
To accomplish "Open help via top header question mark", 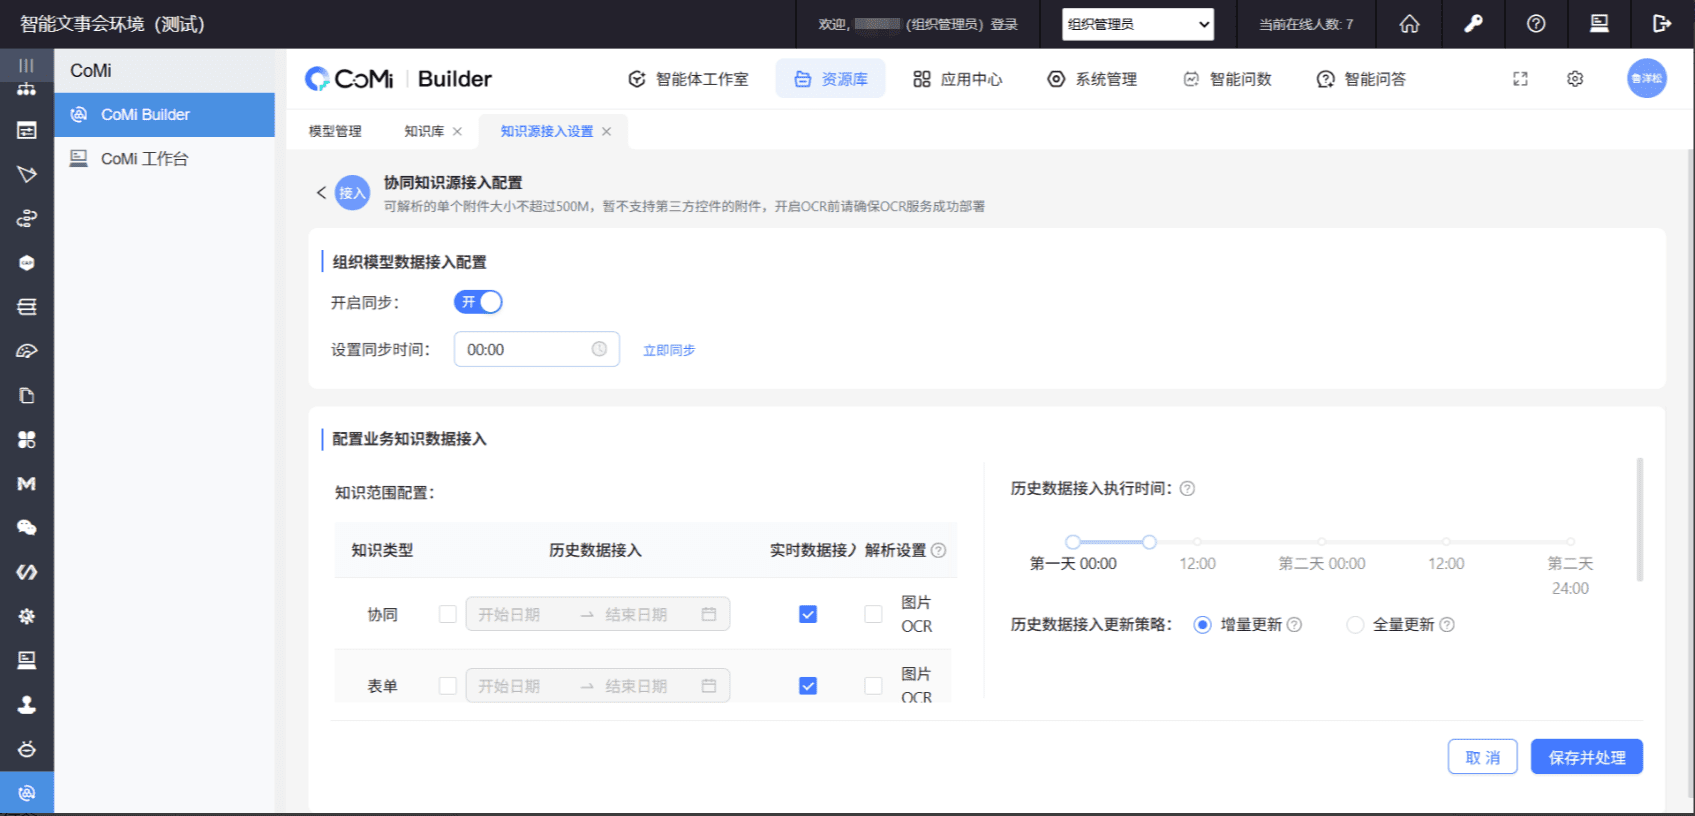I will (x=1536, y=24).
